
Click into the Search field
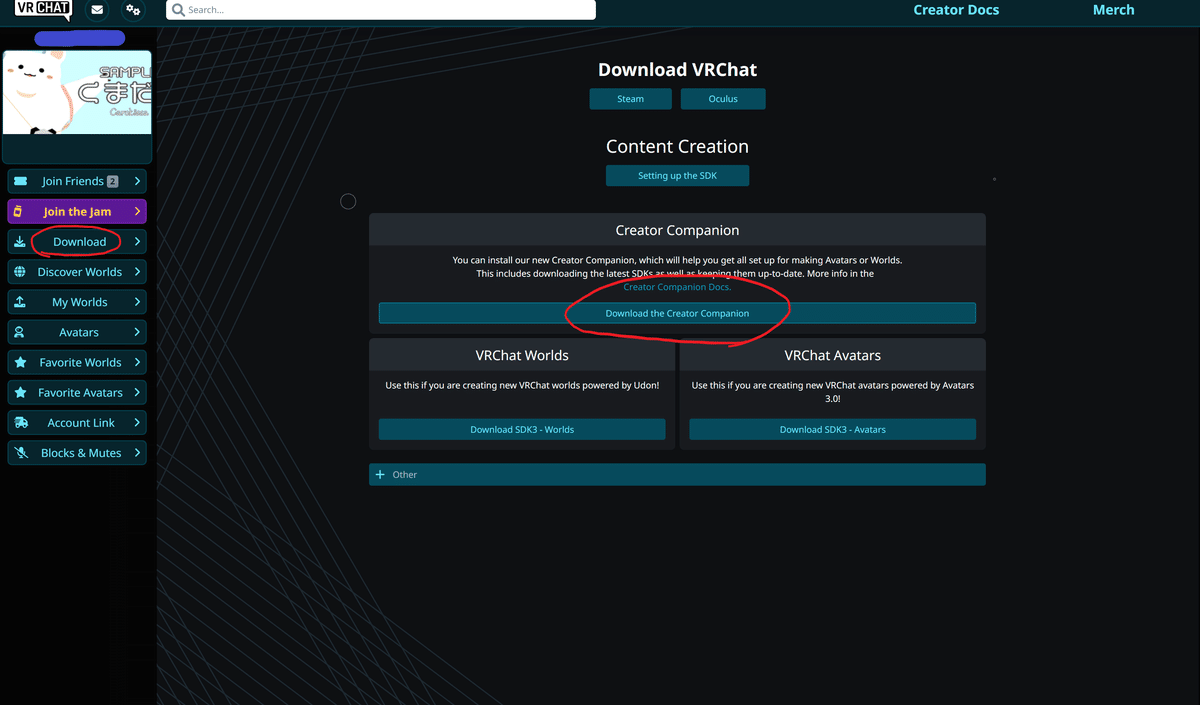point(381,10)
